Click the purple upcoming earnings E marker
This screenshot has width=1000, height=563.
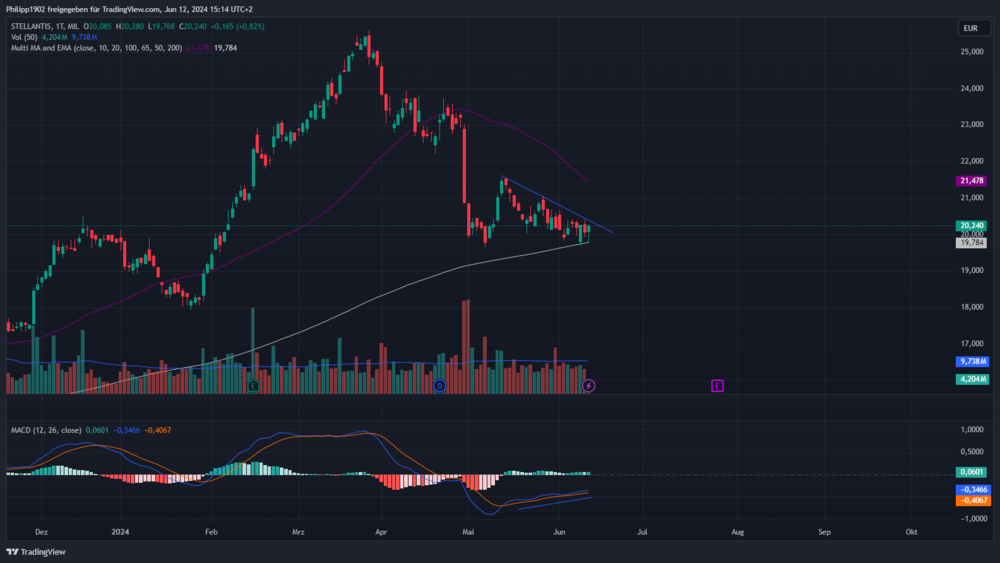pos(717,386)
